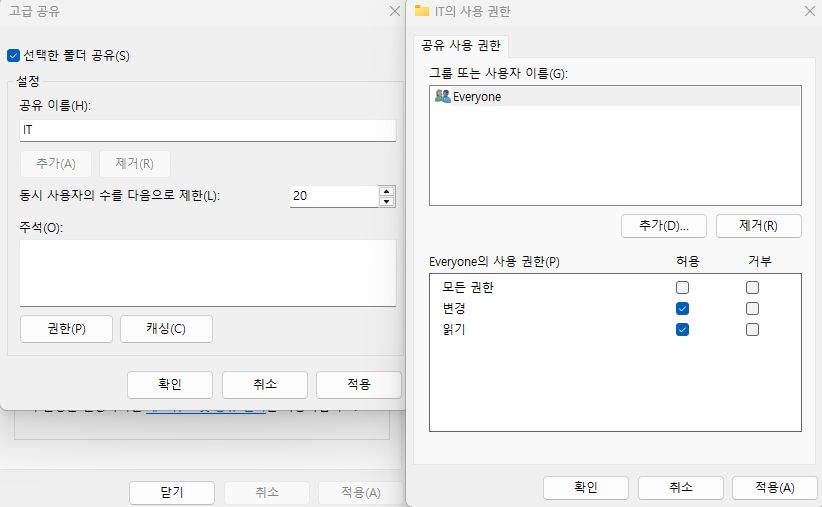Select the 공유 사용 권한 tab
822x507 pixels.
point(461,46)
